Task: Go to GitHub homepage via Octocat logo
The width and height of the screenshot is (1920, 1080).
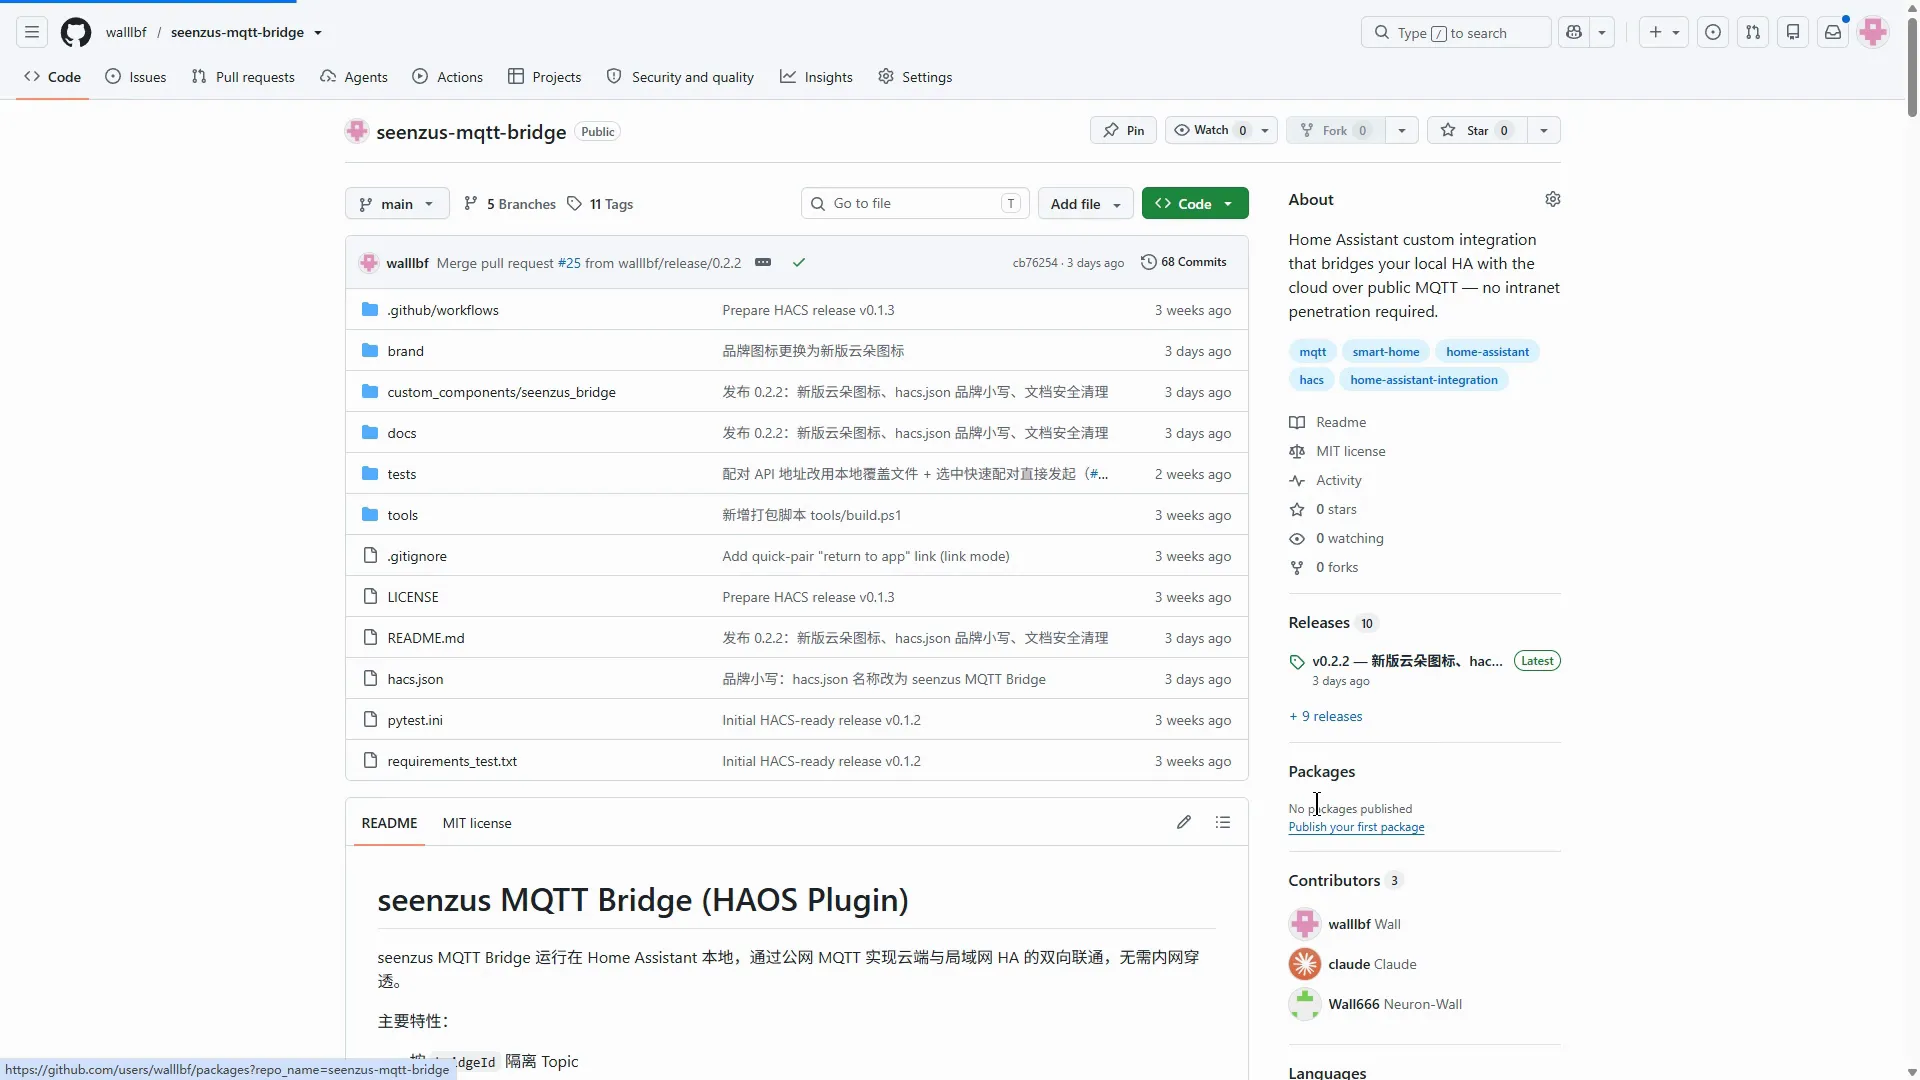Action: [76, 32]
